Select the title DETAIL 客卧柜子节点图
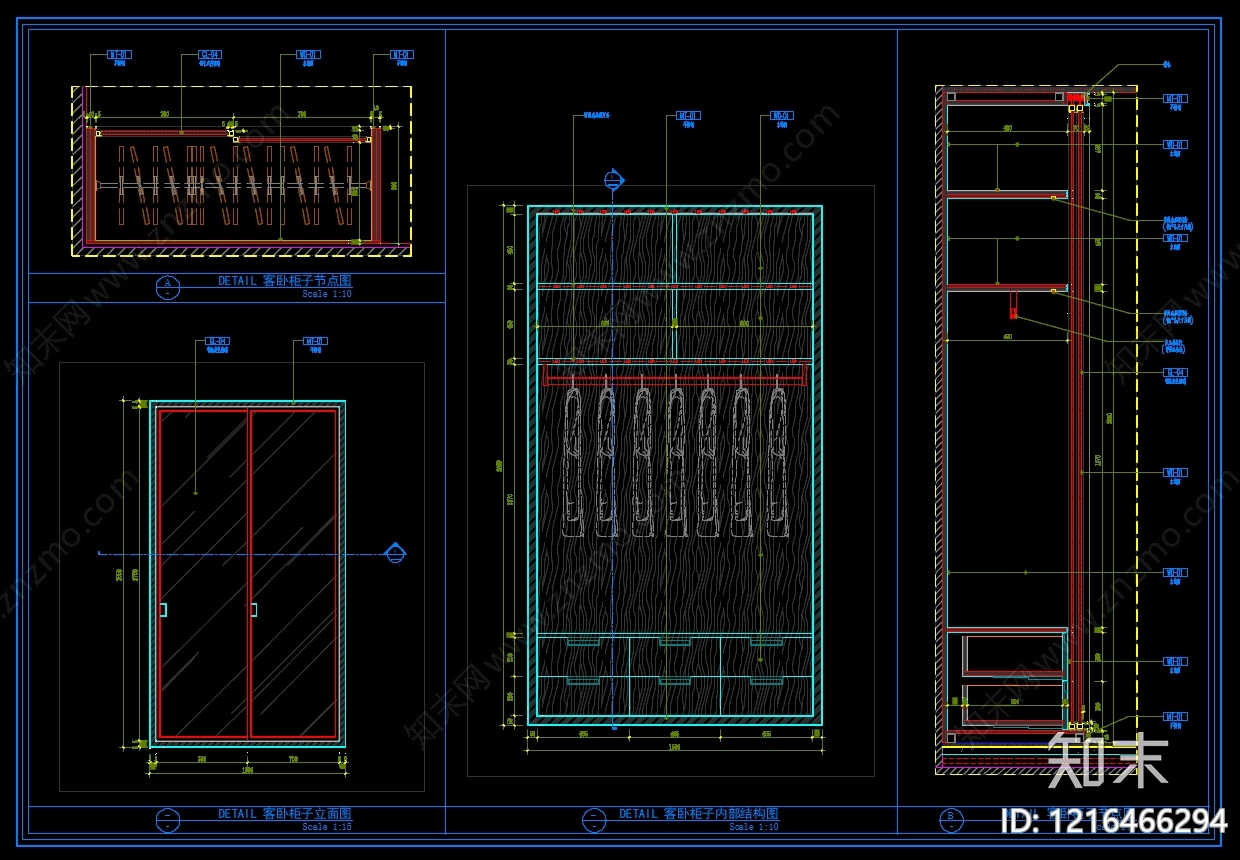1240x860 pixels. pos(285,282)
